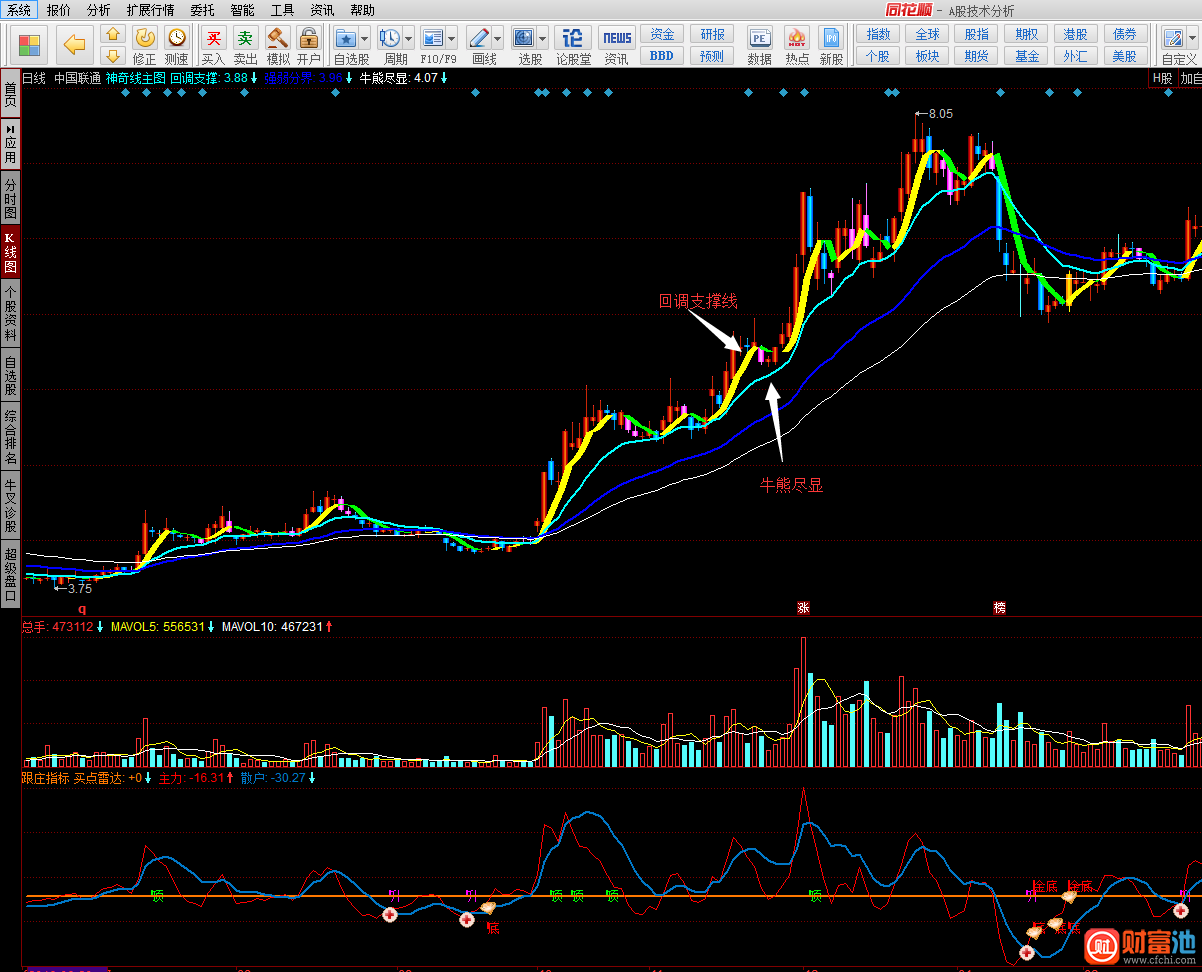Click the 期货 button
This screenshot has width=1202, height=972.
977,56
